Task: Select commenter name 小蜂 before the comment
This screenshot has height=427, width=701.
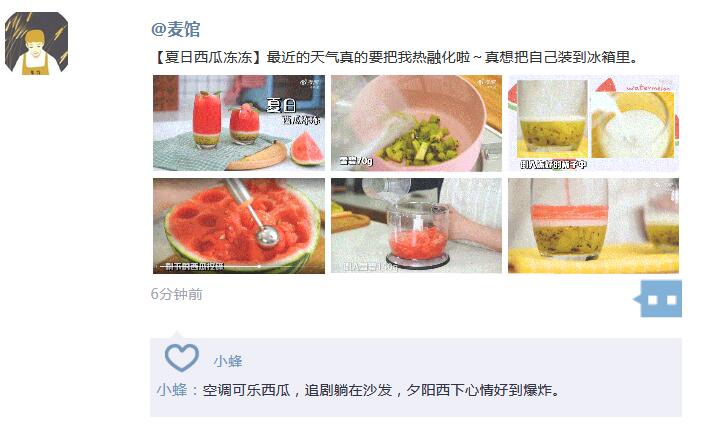Action: [172, 390]
